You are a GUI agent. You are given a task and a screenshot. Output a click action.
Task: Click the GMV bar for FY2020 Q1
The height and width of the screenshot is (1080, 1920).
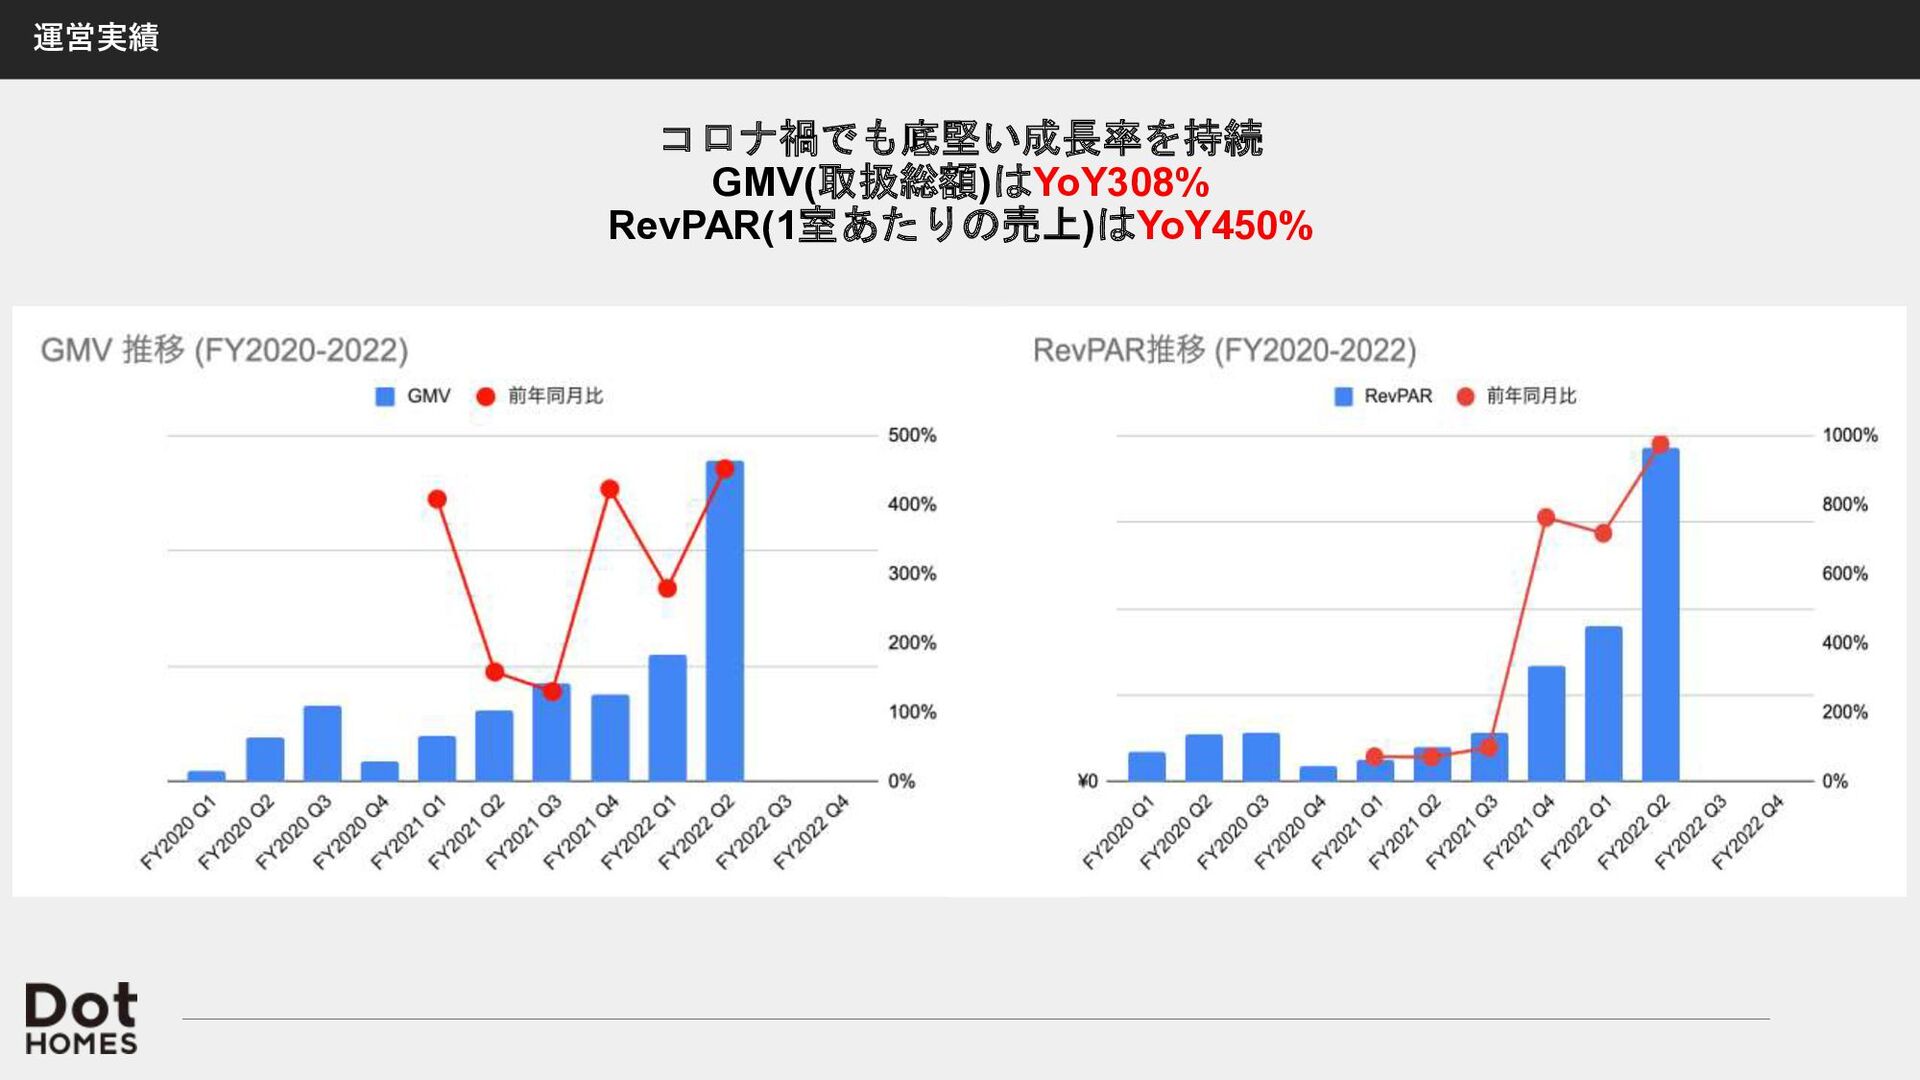point(206,776)
